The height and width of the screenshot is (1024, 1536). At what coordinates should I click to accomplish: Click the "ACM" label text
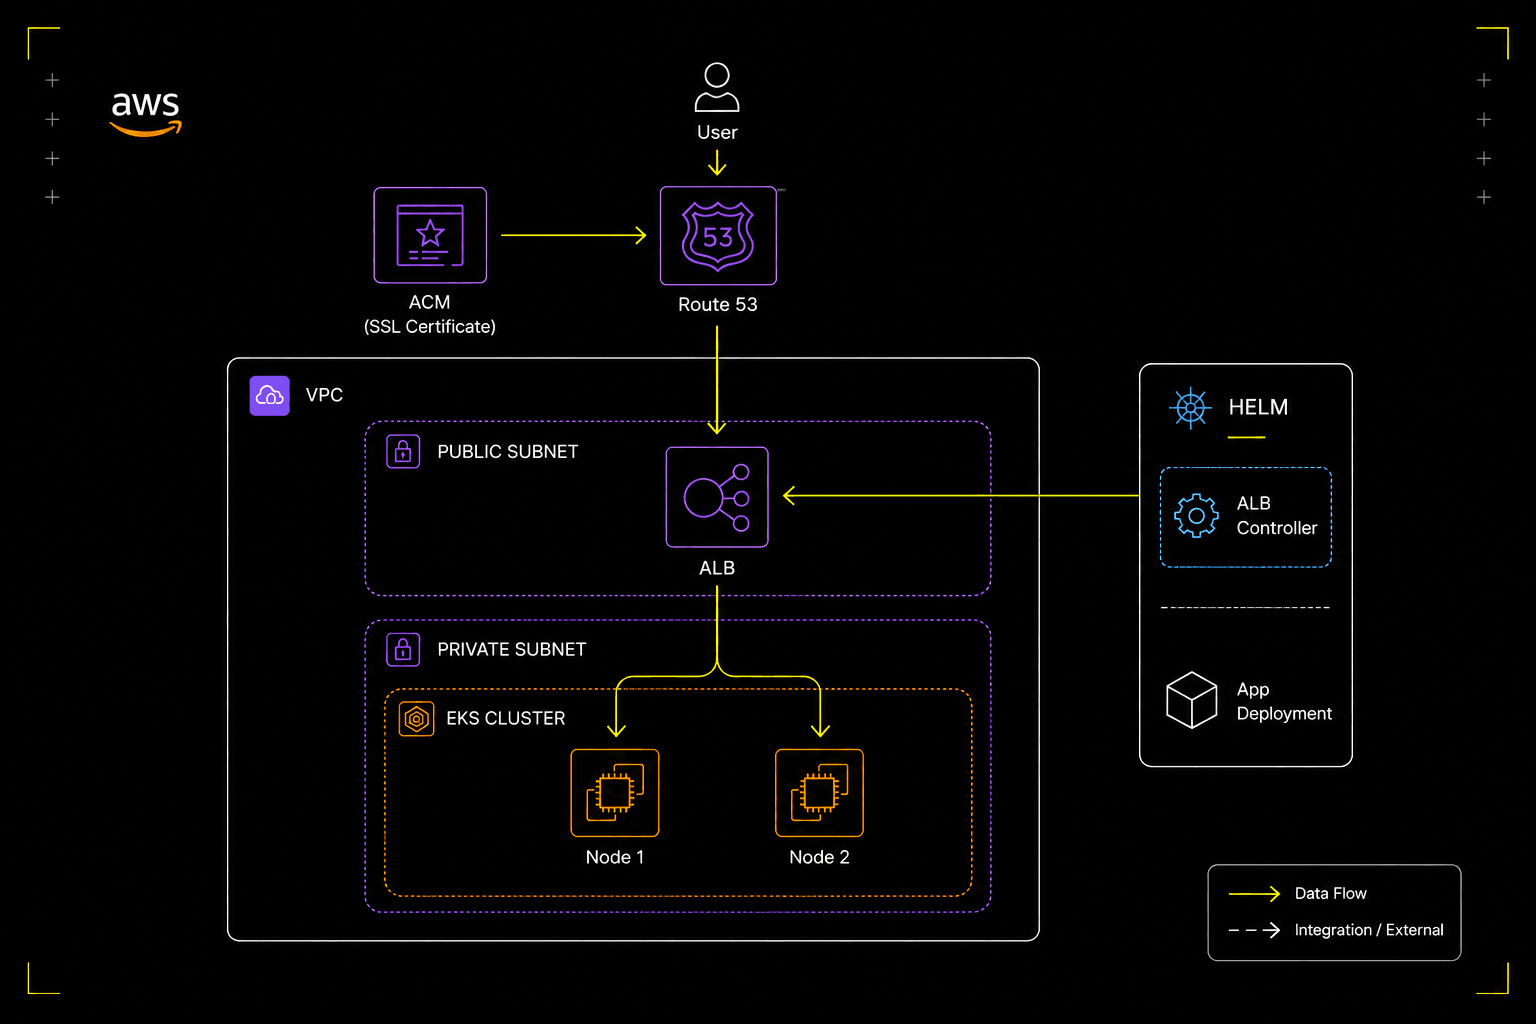pyautogui.click(x=430, y=303)
